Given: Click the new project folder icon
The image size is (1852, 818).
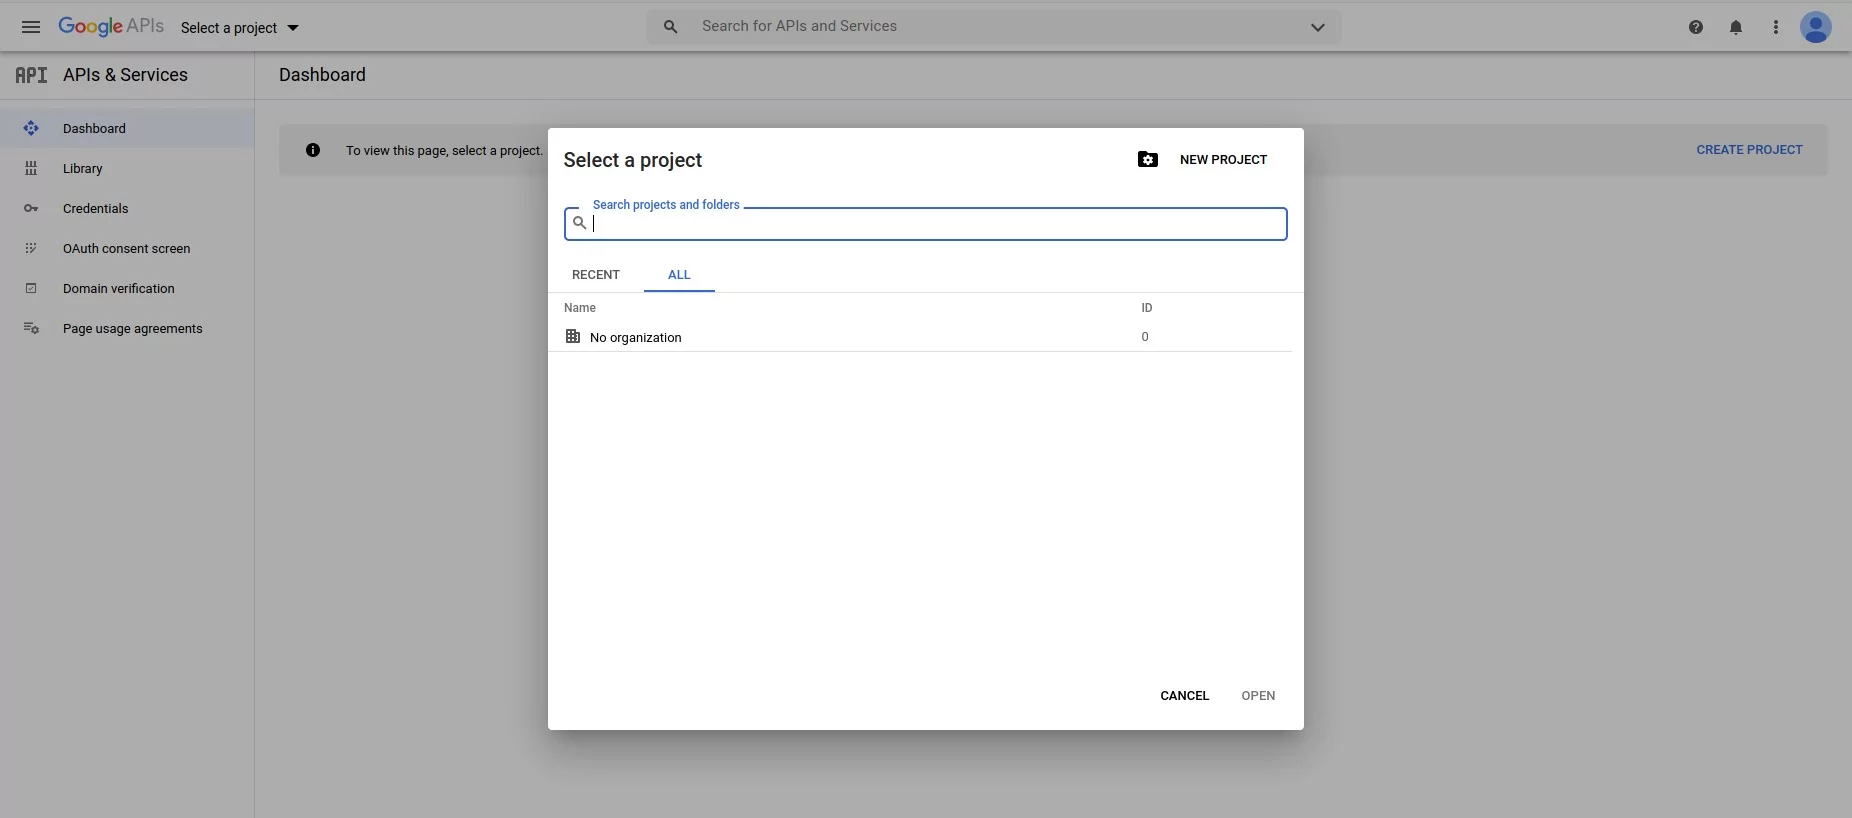Looking at the screenshot, I should [1148, 160].
